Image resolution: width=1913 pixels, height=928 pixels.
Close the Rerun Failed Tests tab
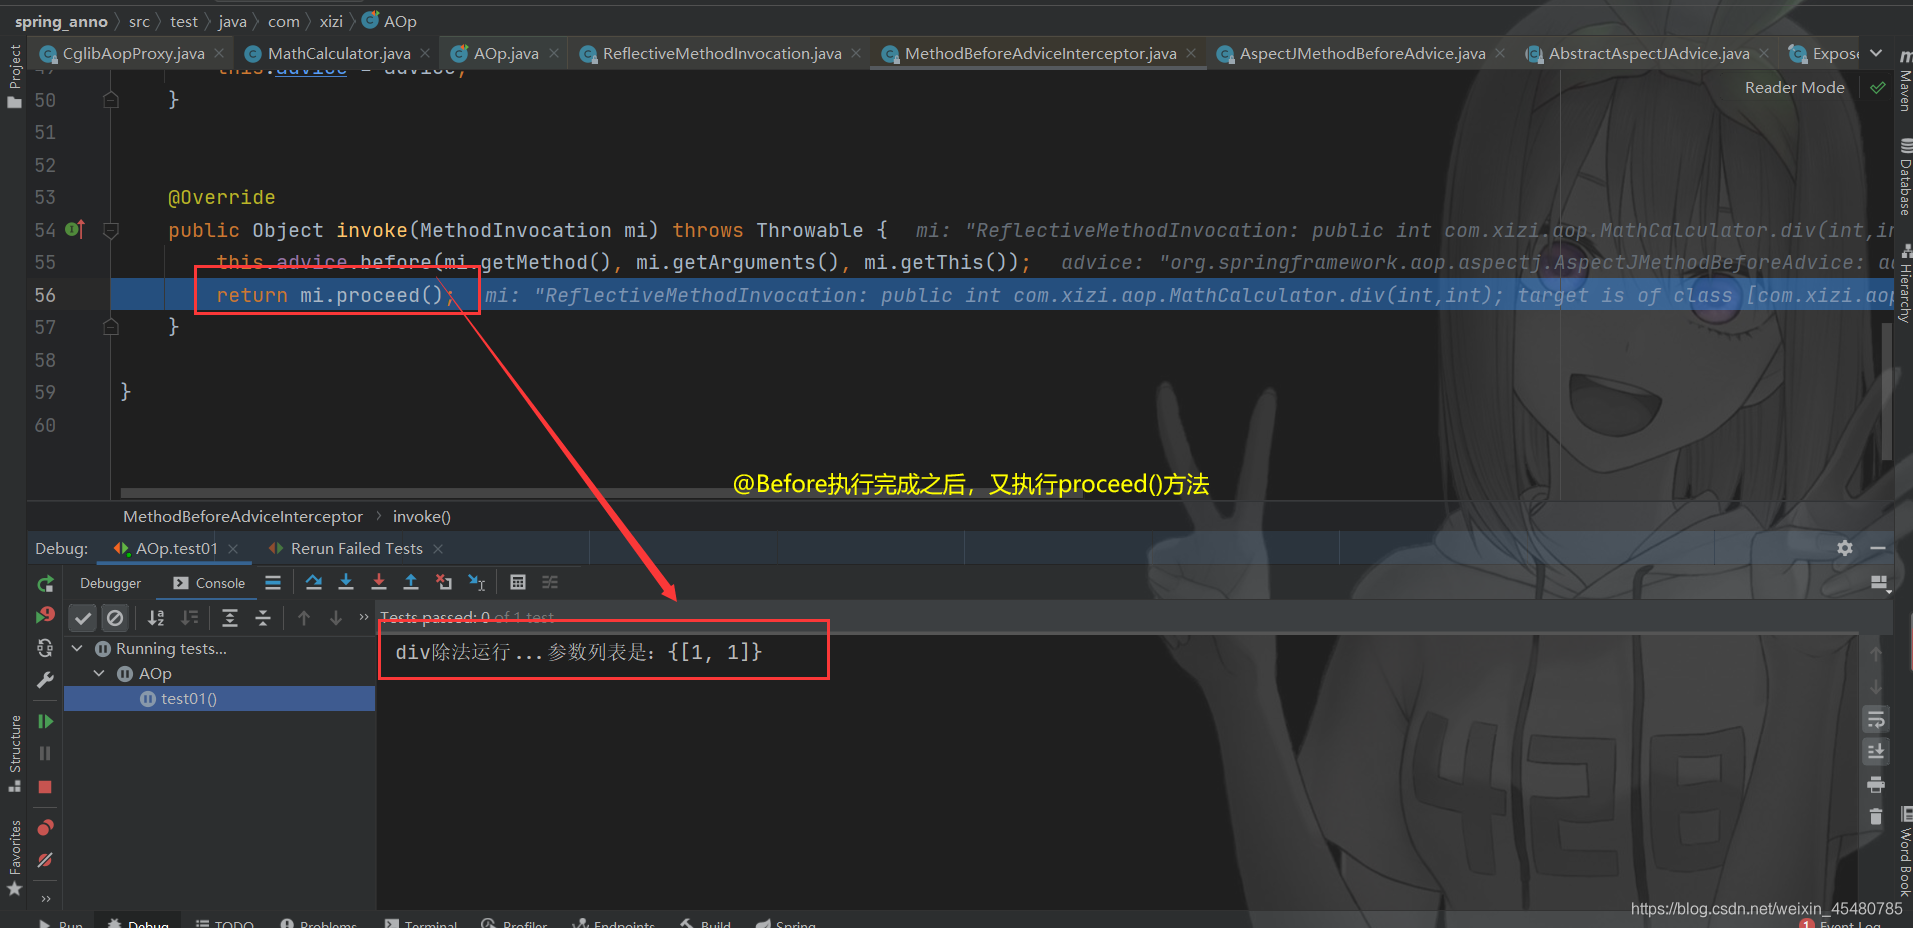438,548
